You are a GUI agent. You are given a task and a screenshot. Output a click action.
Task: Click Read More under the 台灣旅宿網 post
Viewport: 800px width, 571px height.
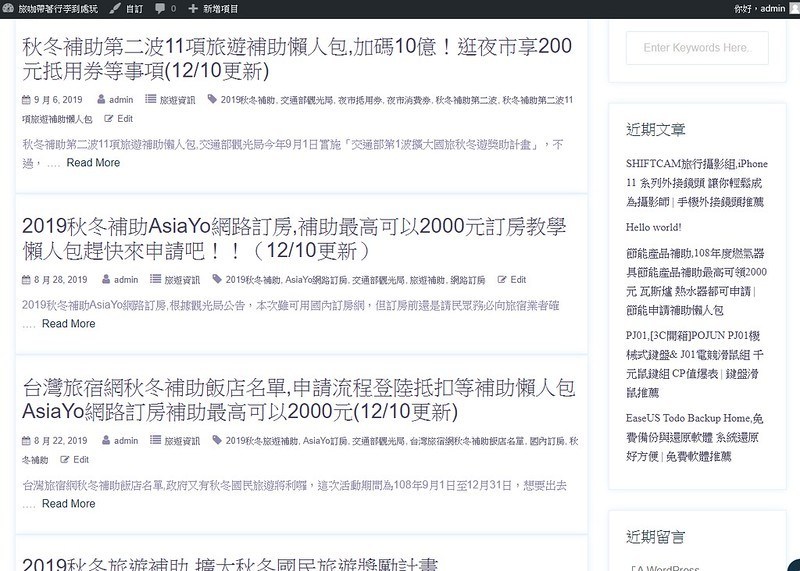tap(69, 504)
